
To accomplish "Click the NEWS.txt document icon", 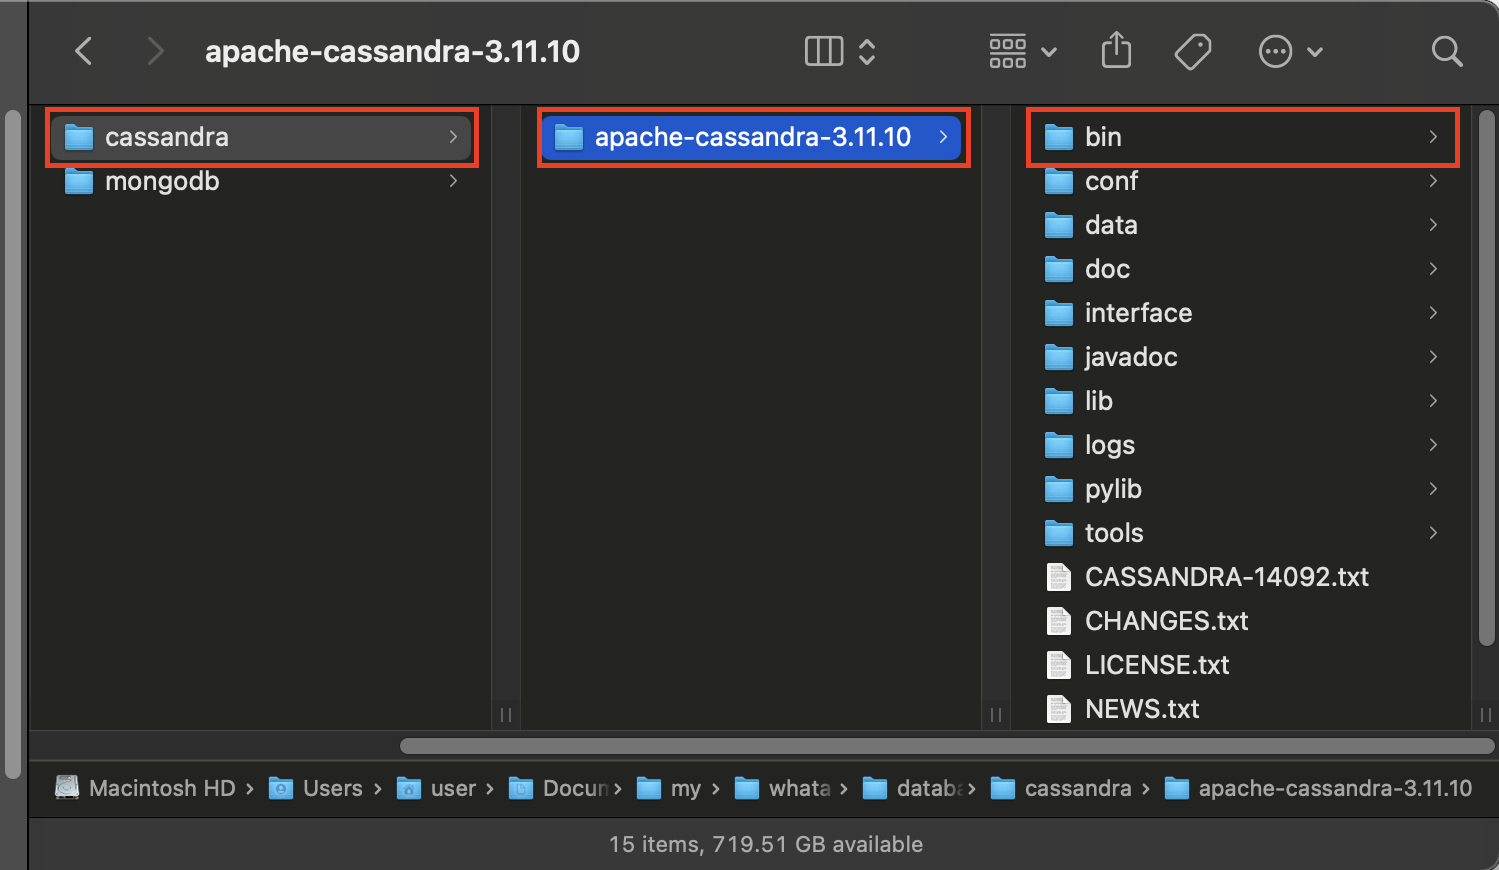I will [1059, 709].
